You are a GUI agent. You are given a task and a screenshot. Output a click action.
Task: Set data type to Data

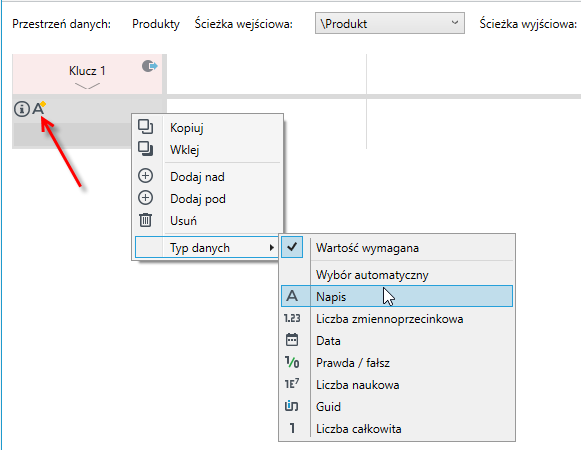tap(397, 340)
